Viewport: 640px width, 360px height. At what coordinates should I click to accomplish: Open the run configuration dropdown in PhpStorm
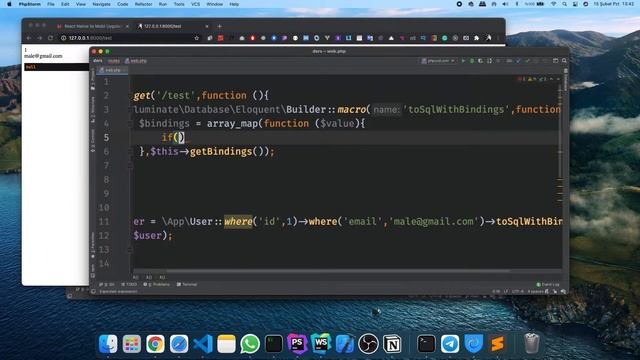pos(438,61)
